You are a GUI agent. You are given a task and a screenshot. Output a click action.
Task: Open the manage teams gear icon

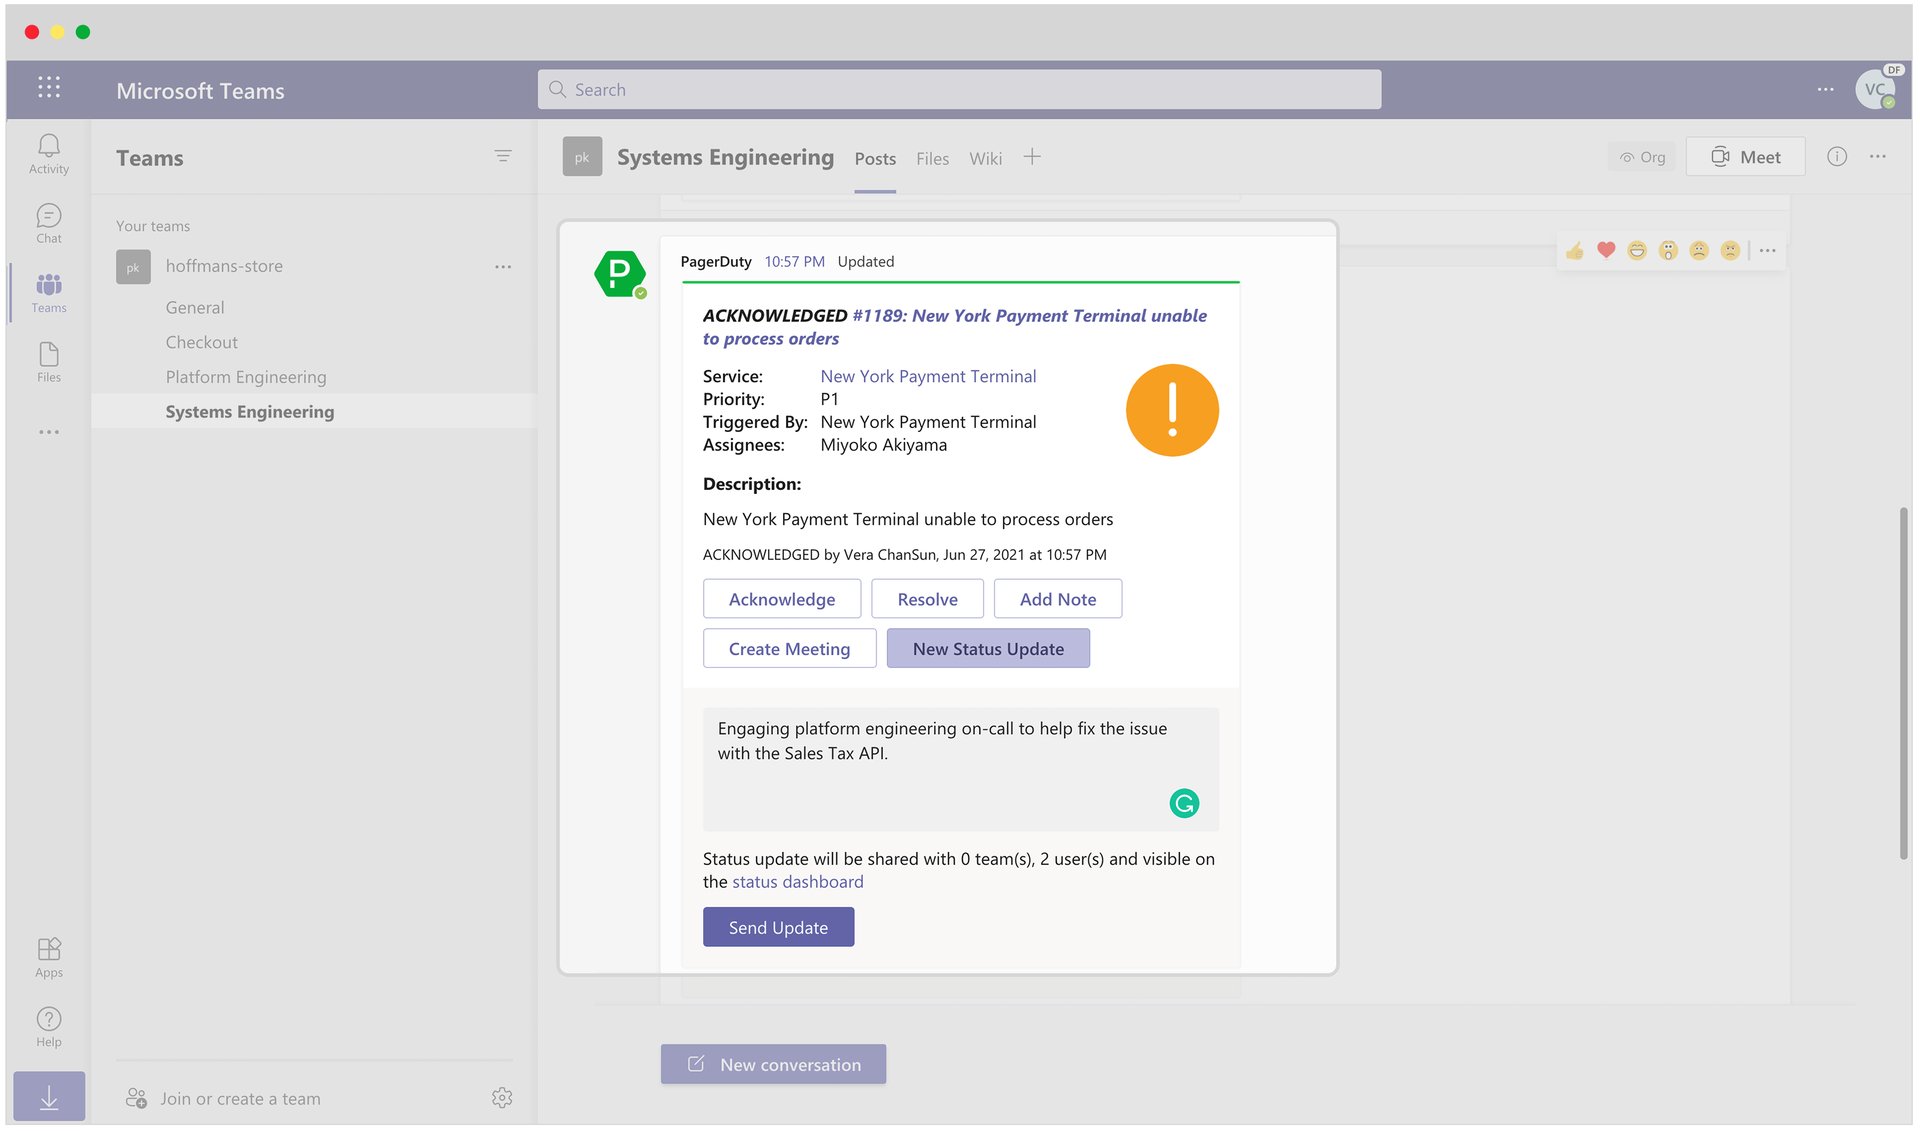click(502, 1098)
